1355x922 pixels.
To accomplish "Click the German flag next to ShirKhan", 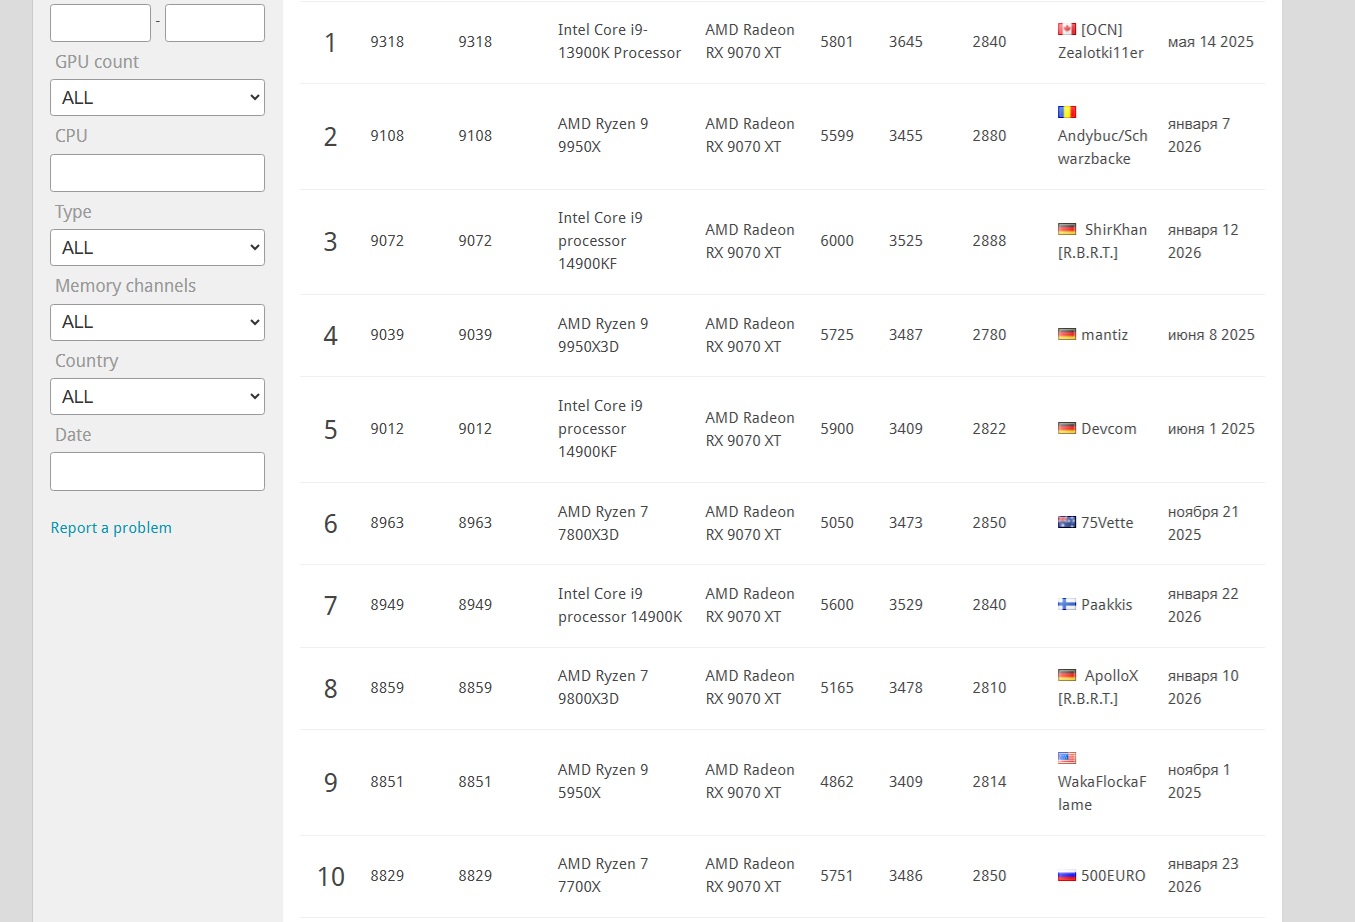I will coord(1067,230).
